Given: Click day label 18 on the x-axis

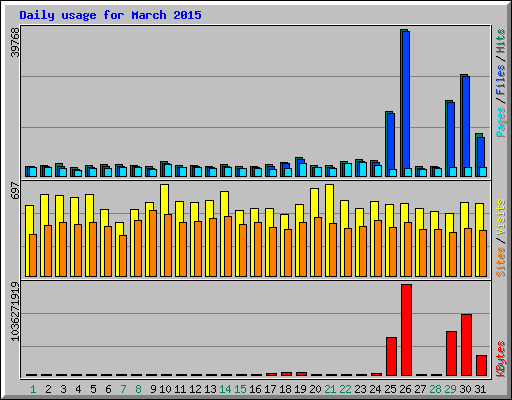Looking at the screenshot, I should coord(285,389).
